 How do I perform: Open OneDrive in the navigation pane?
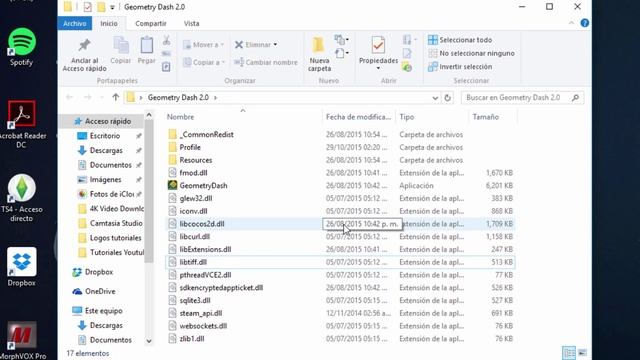[x=100, y=291]
